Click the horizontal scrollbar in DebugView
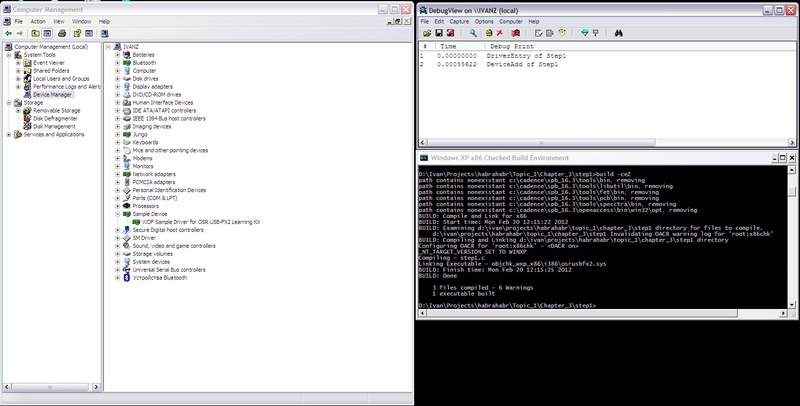Viewport: 800px width, 406px height. (541, 143)
